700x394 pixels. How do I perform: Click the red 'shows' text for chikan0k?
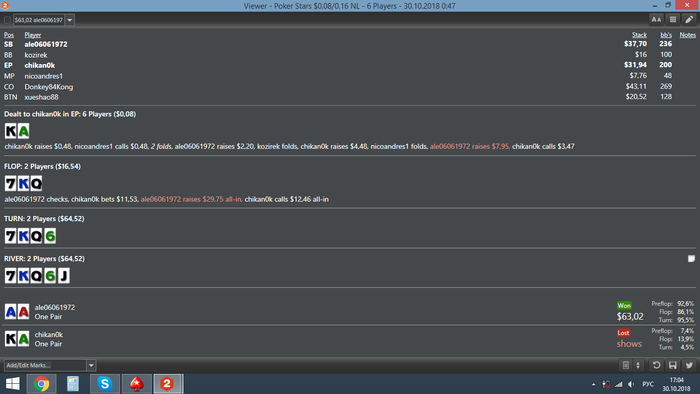[629, 344]
